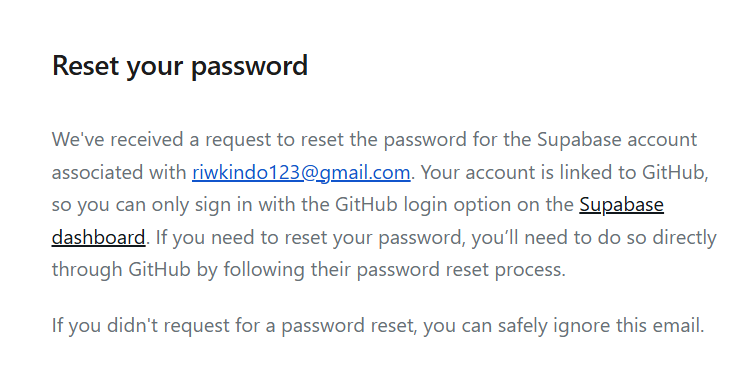Click the phrase password reset process
Image resolution: width=746 pixels, height=389 pixels.
click(x=461, y=270)
